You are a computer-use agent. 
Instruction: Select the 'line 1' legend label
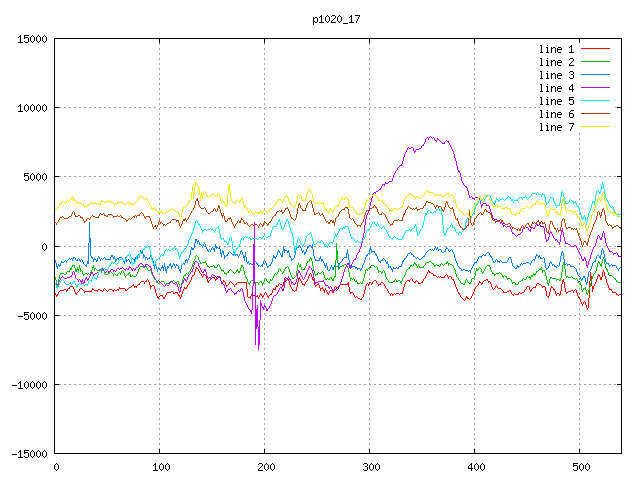pos(557,49)
